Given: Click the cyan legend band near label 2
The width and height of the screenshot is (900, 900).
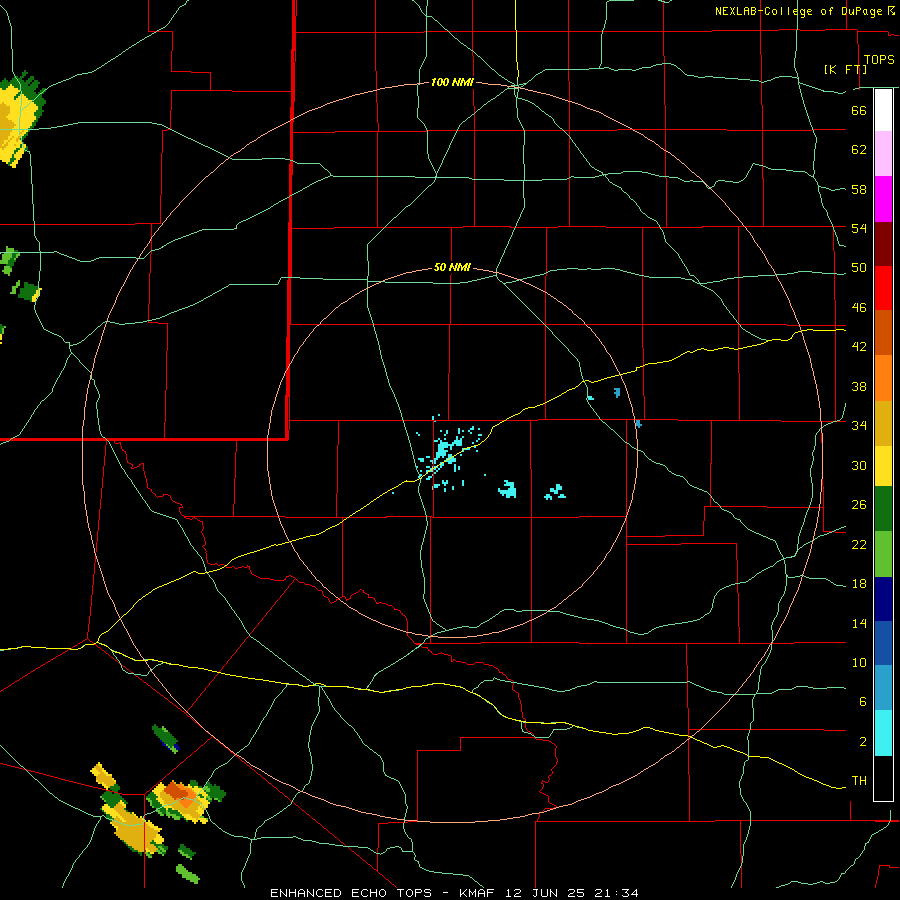Looking at the screenshot, I should click(883, 733).
